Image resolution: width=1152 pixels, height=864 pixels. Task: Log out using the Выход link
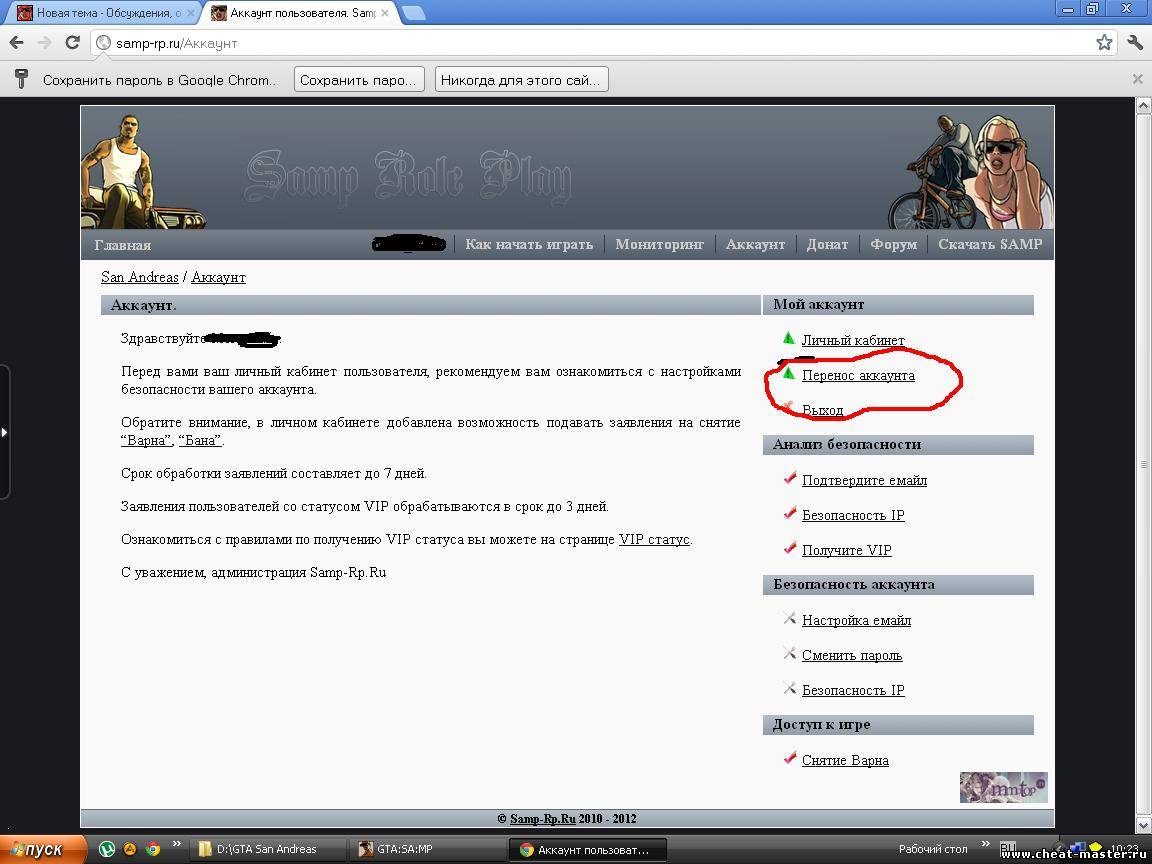822,410
